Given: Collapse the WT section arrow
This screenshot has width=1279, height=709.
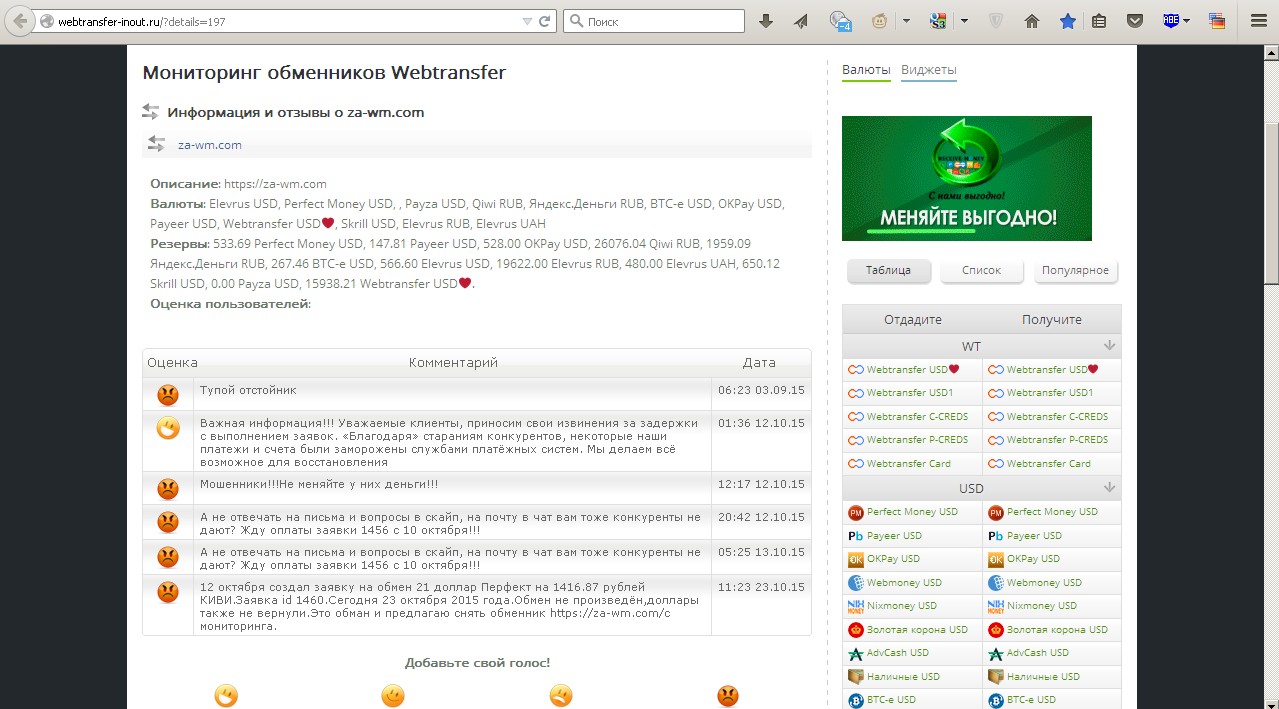Looking at the screenshot, I should 1109,346.
